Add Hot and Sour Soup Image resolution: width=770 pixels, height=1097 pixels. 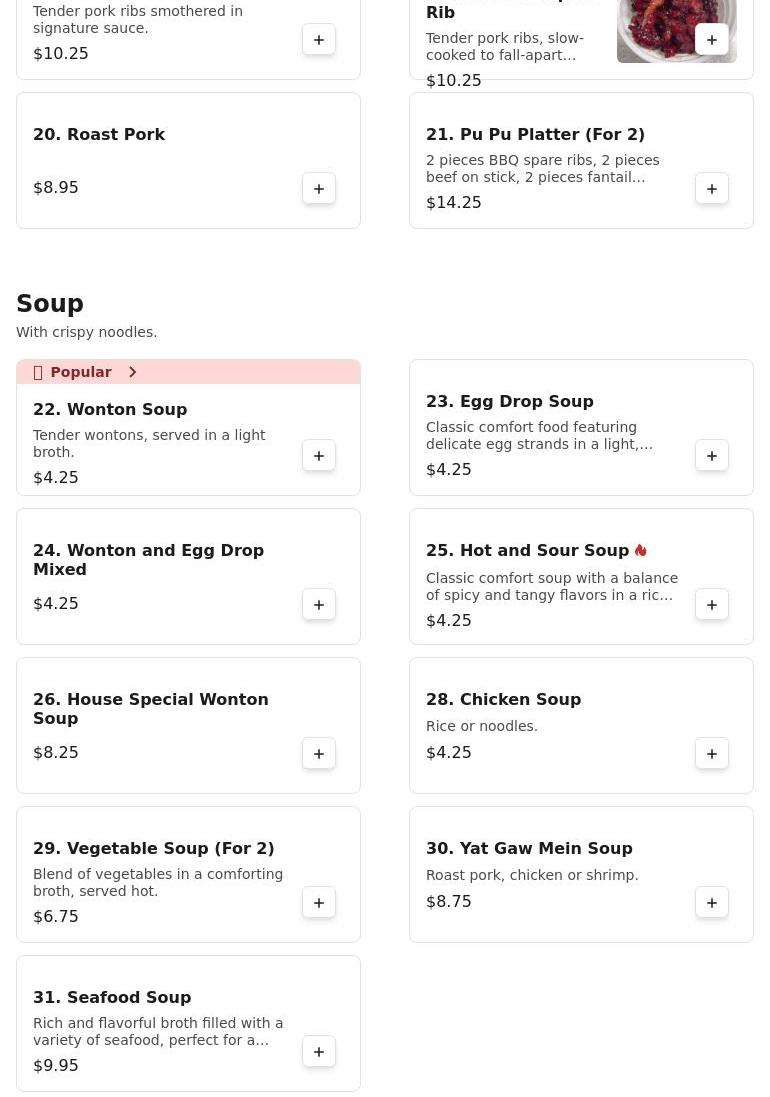point(712,605)
